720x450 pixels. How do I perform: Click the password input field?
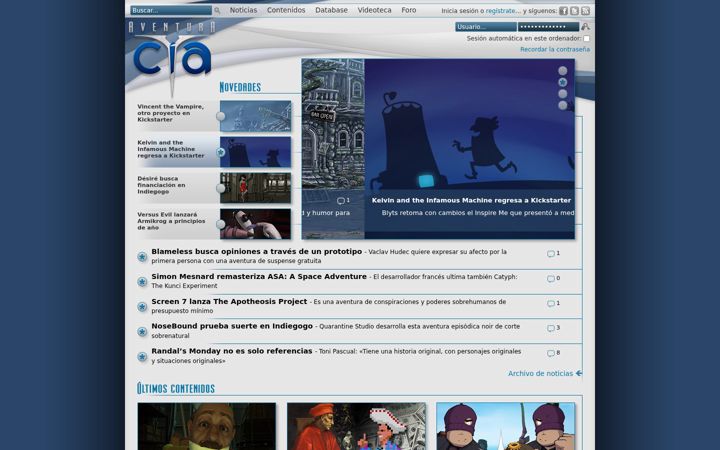coord(548,27)
